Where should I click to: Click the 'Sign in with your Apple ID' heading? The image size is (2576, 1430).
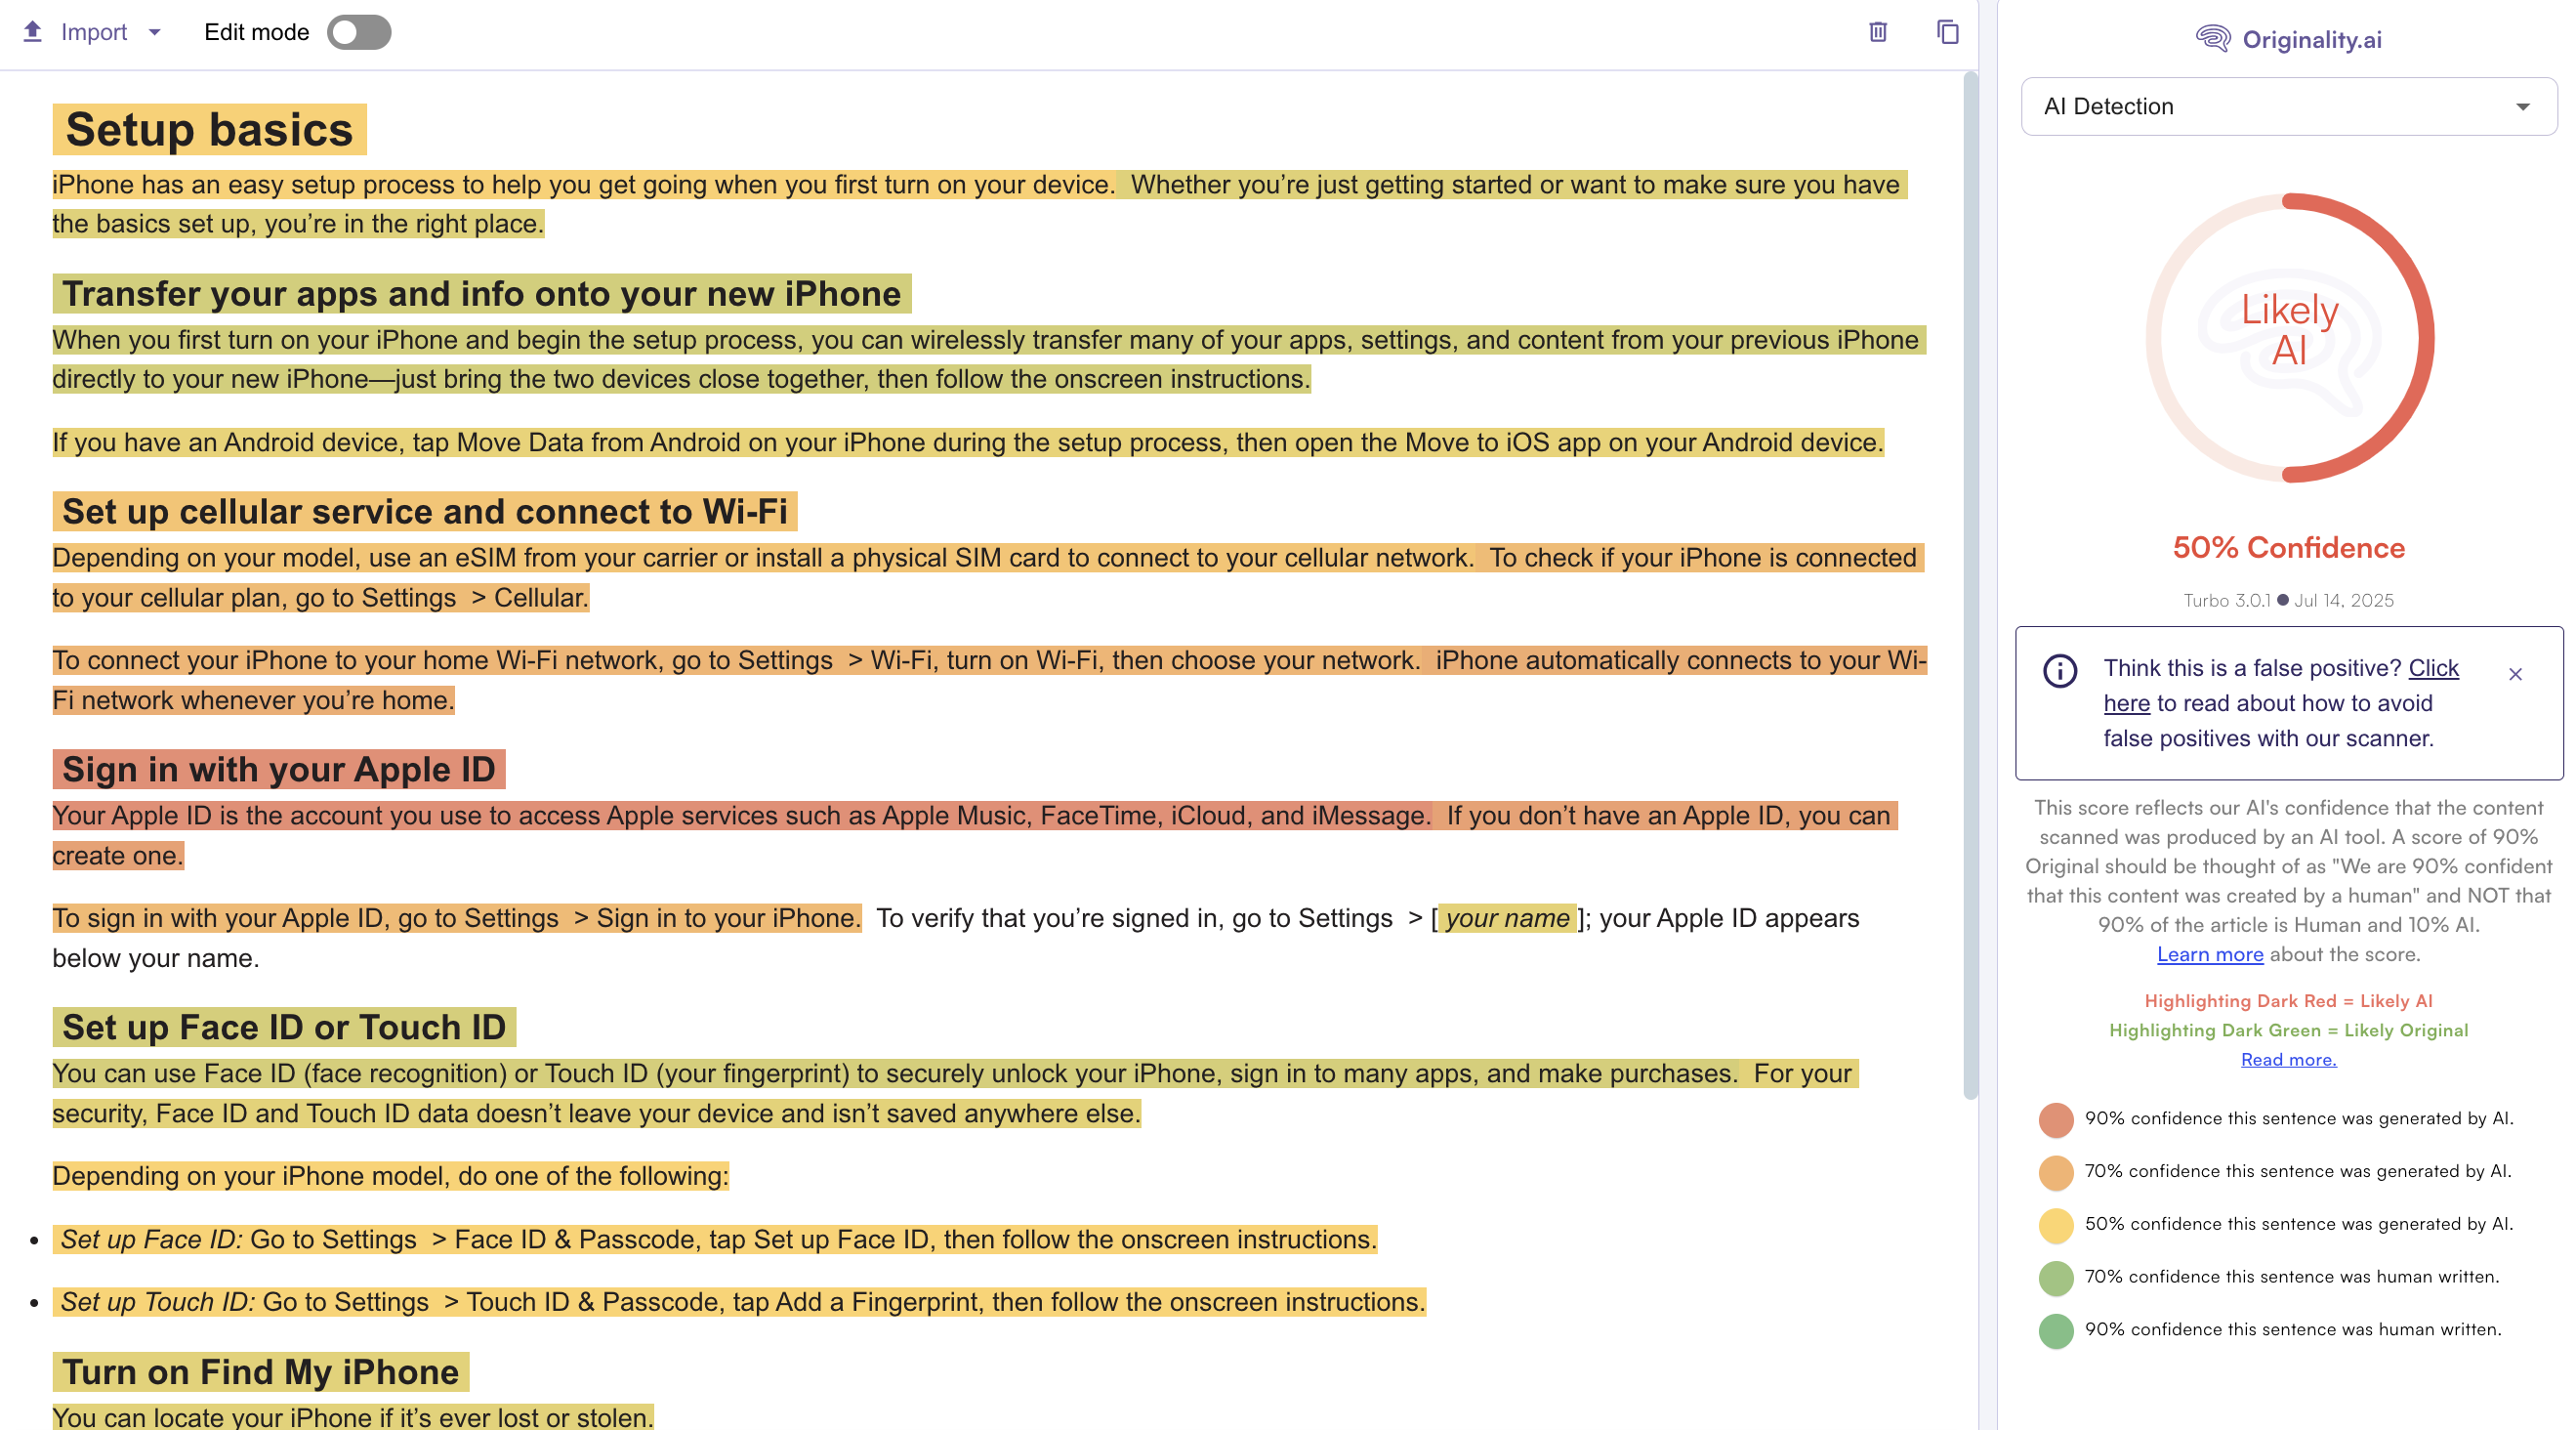click(278, 770)
